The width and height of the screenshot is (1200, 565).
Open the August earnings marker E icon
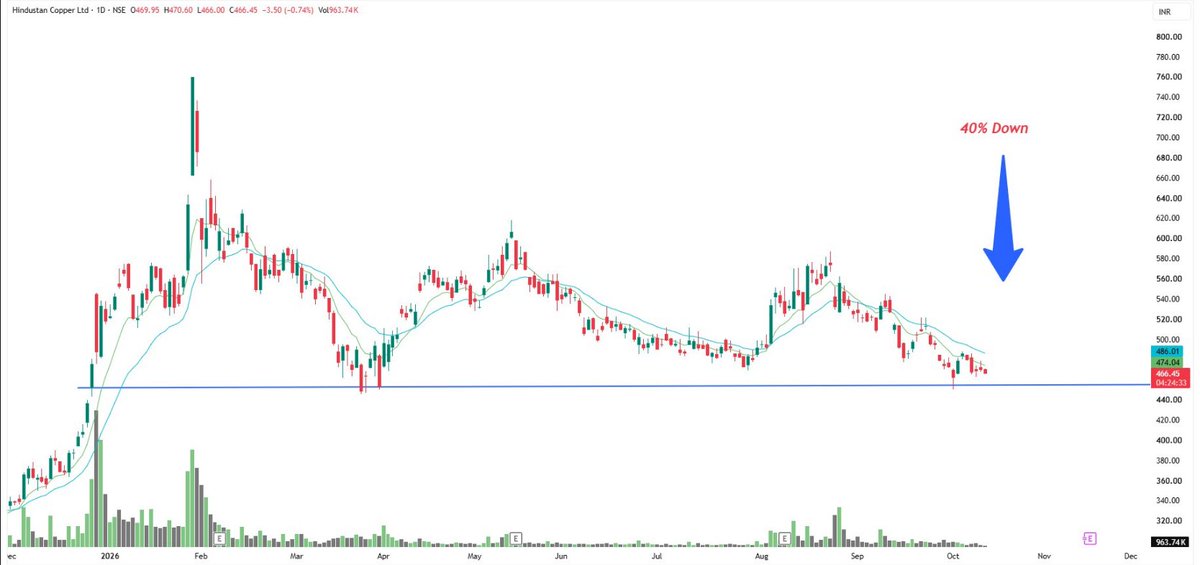click(785, 538)
